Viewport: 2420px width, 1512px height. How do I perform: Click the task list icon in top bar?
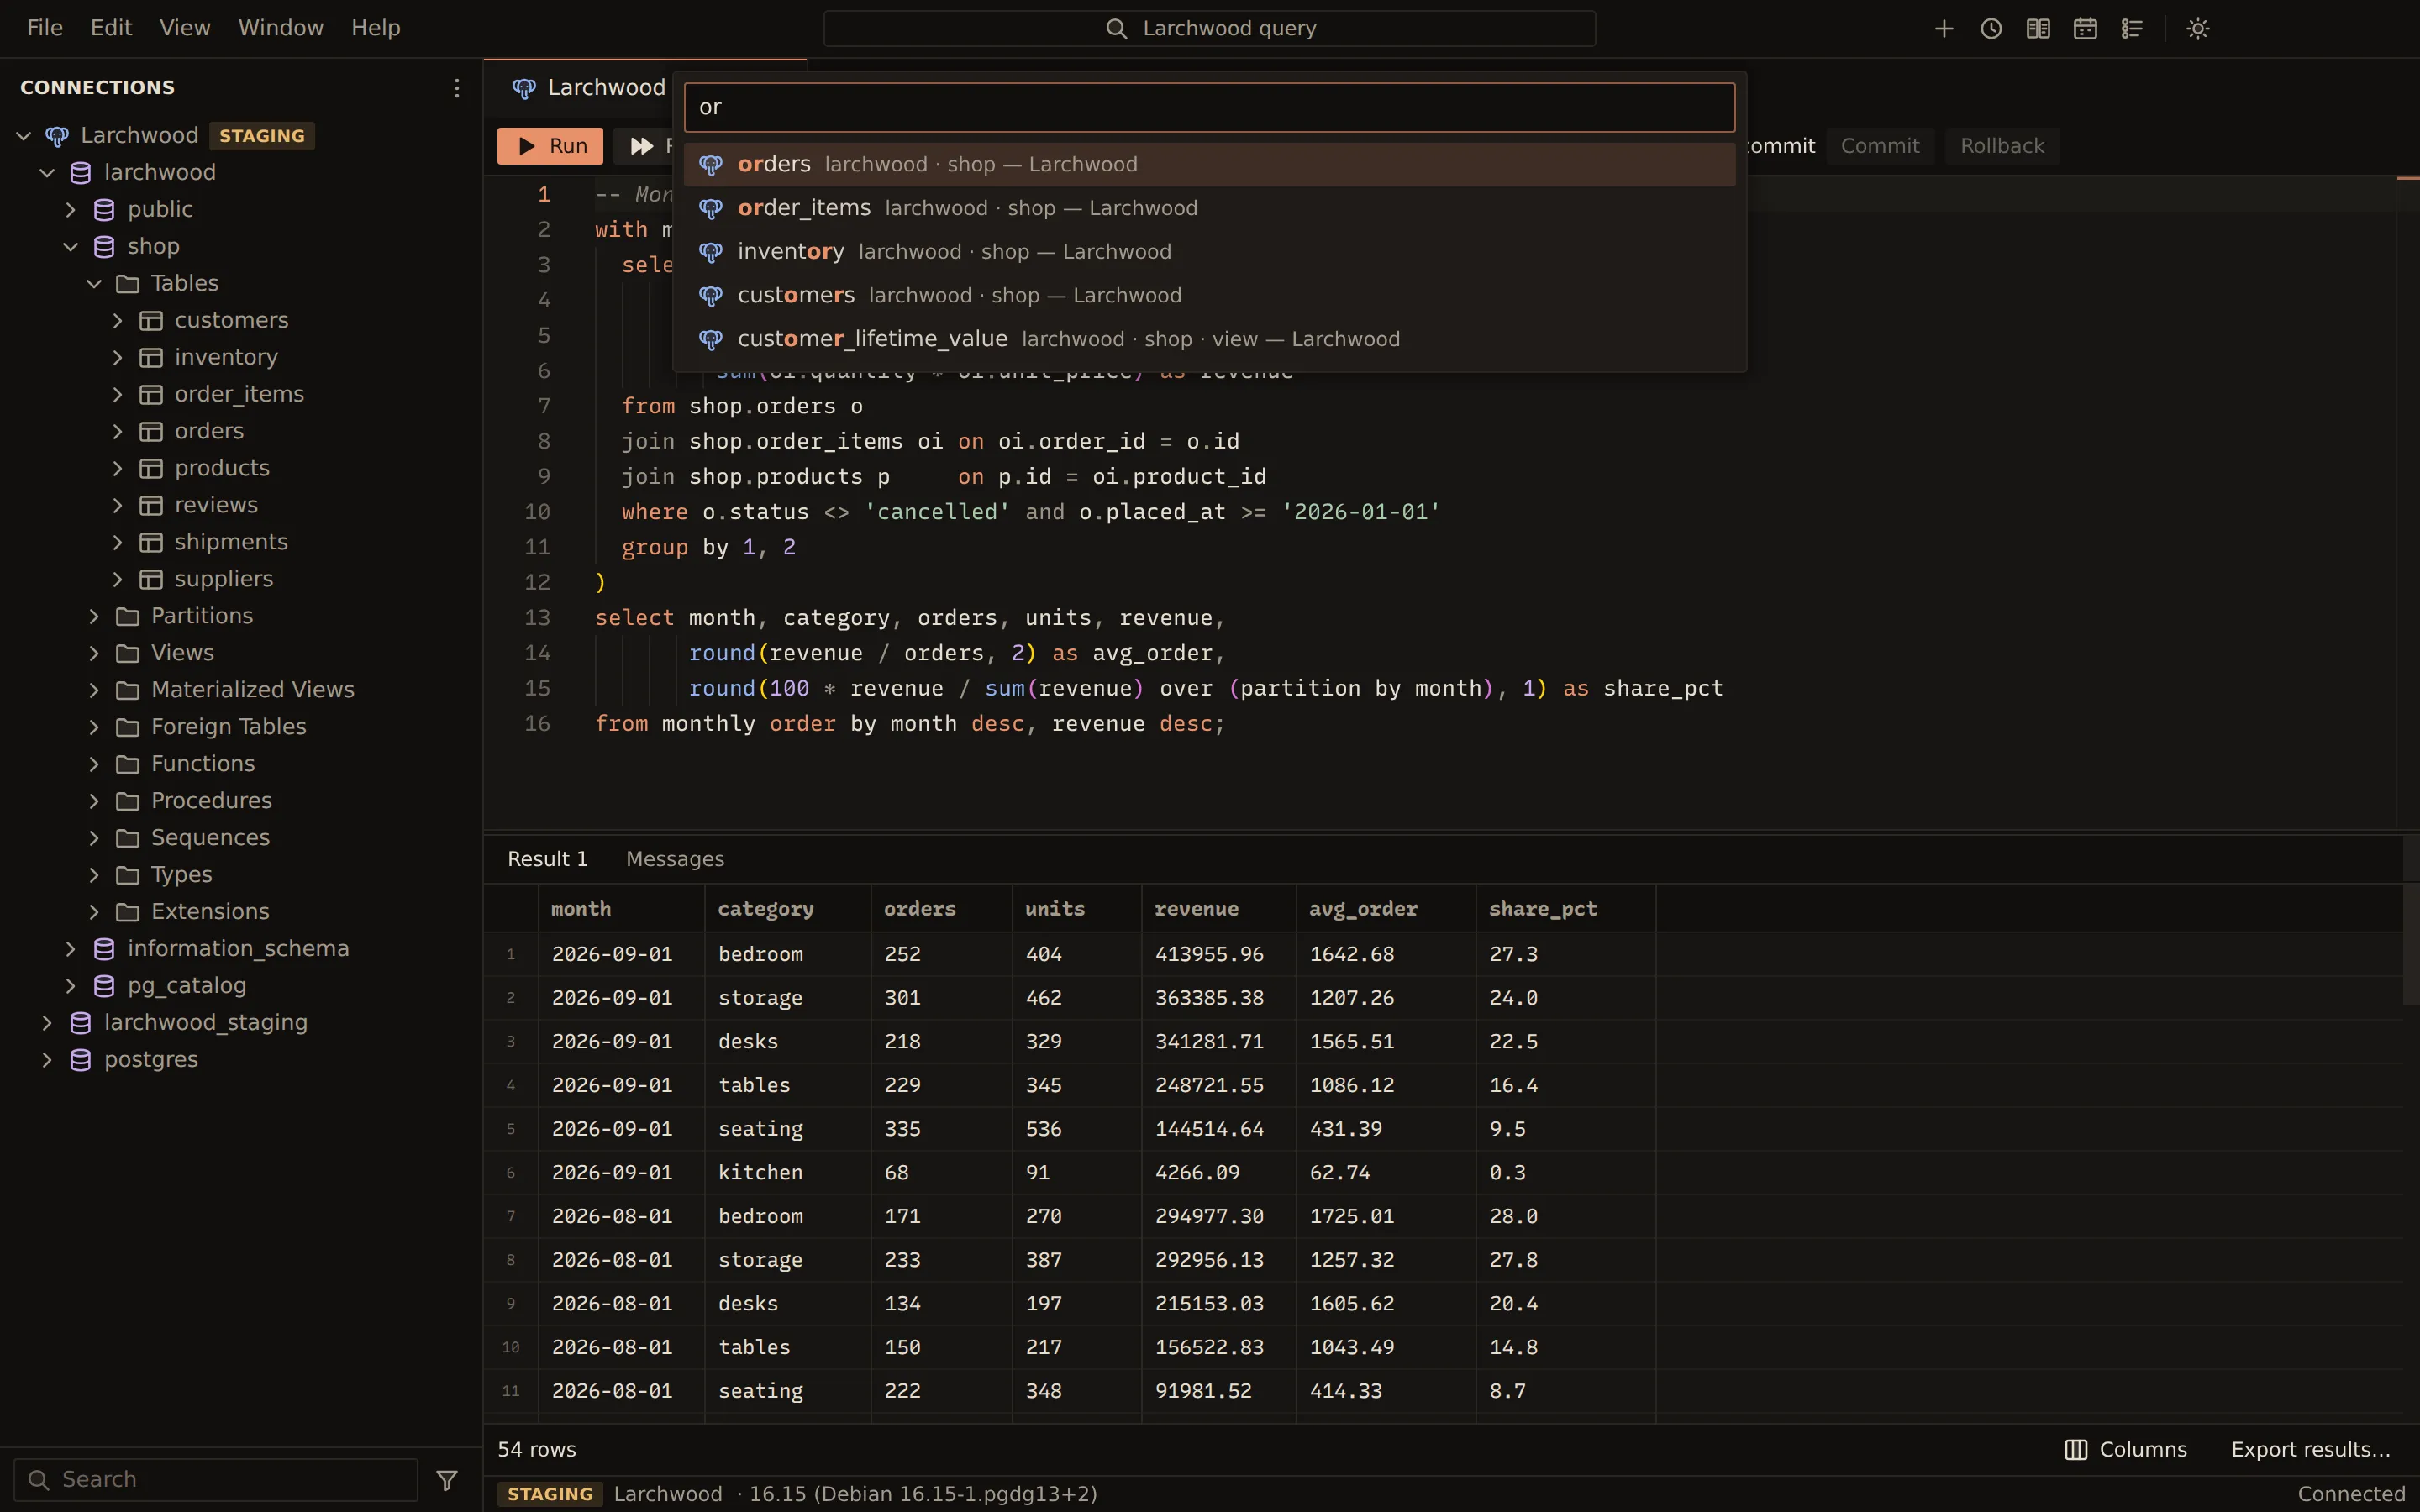point(2132,28)
